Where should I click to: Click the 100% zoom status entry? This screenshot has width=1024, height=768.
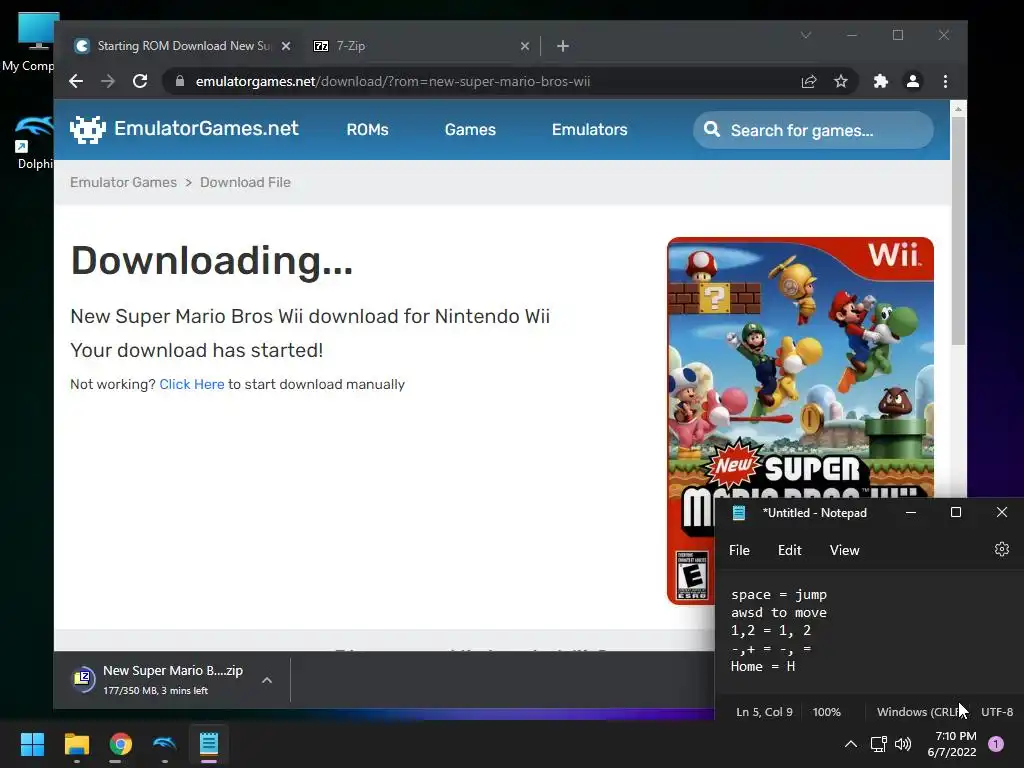[826, 712]
